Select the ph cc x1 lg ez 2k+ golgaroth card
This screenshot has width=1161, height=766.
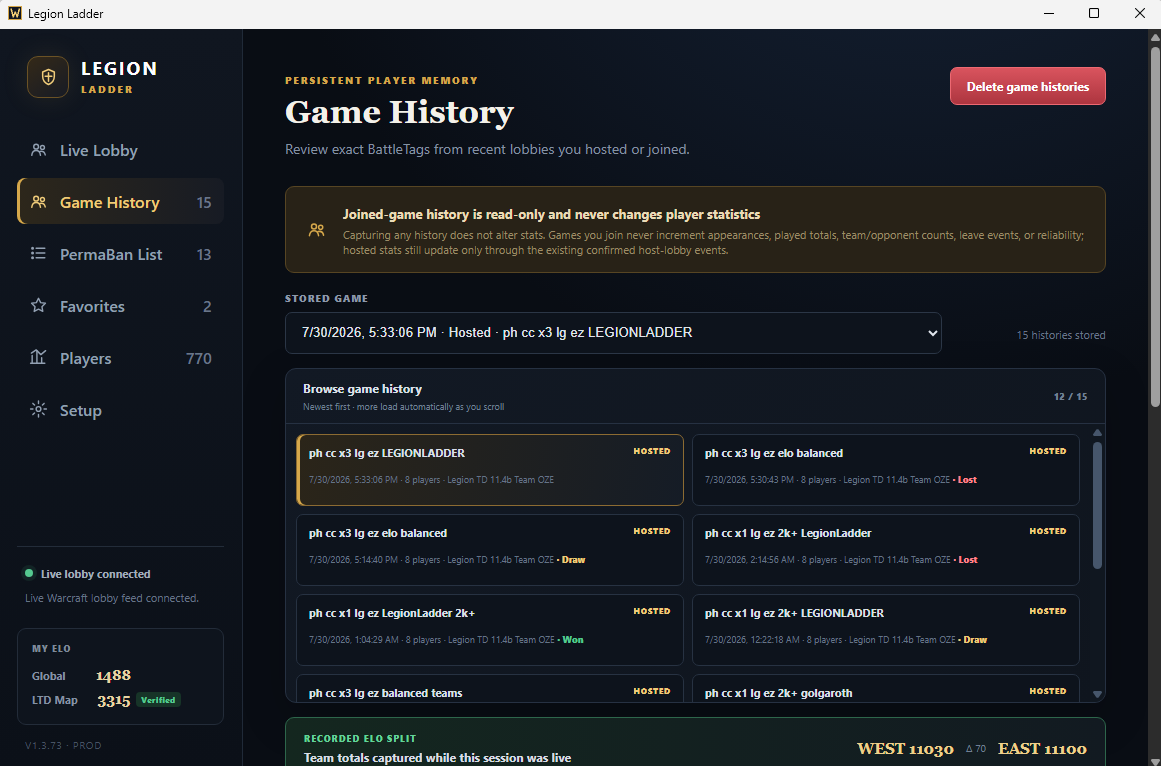pyautogui.click(x=886, y=688)
